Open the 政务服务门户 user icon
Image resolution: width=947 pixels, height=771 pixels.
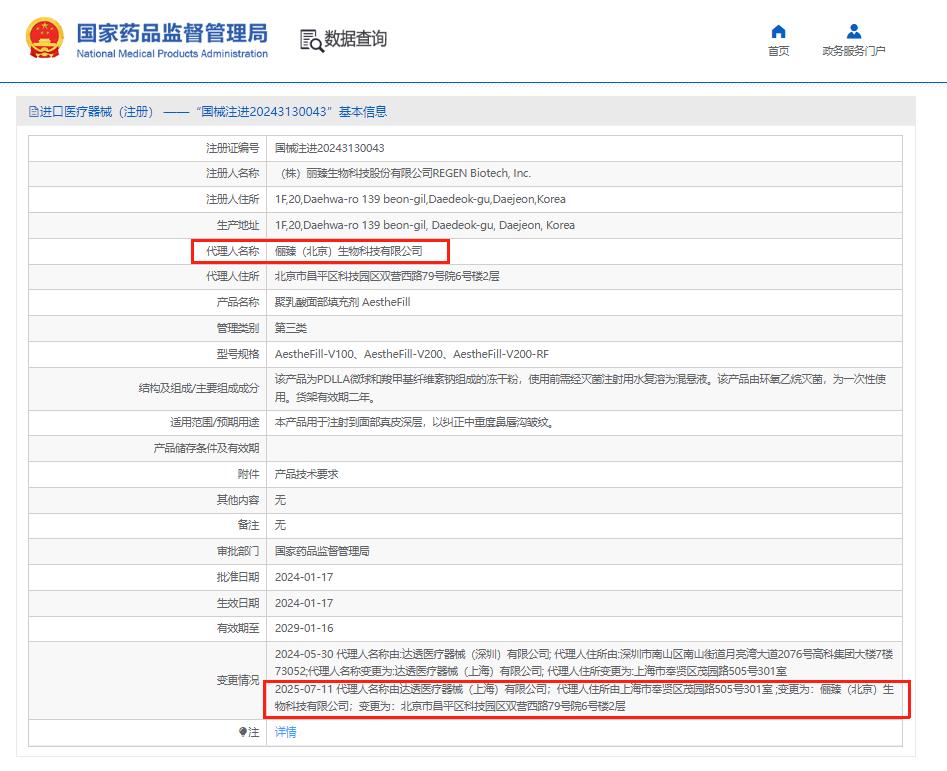tap(853, 31)
